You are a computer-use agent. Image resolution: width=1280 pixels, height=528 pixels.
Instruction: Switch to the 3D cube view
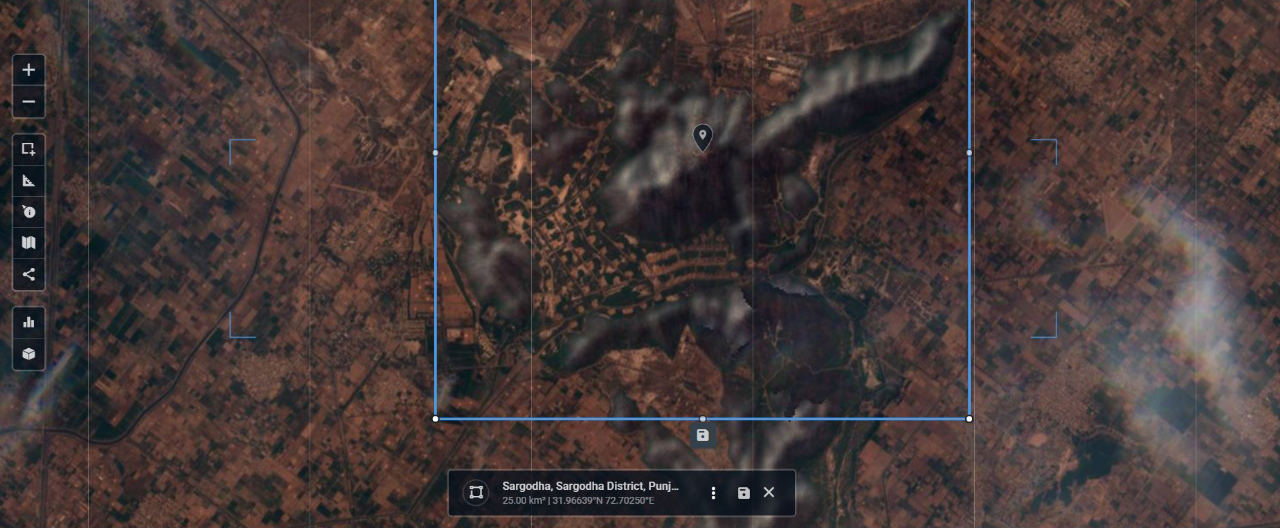coord(28,354)
